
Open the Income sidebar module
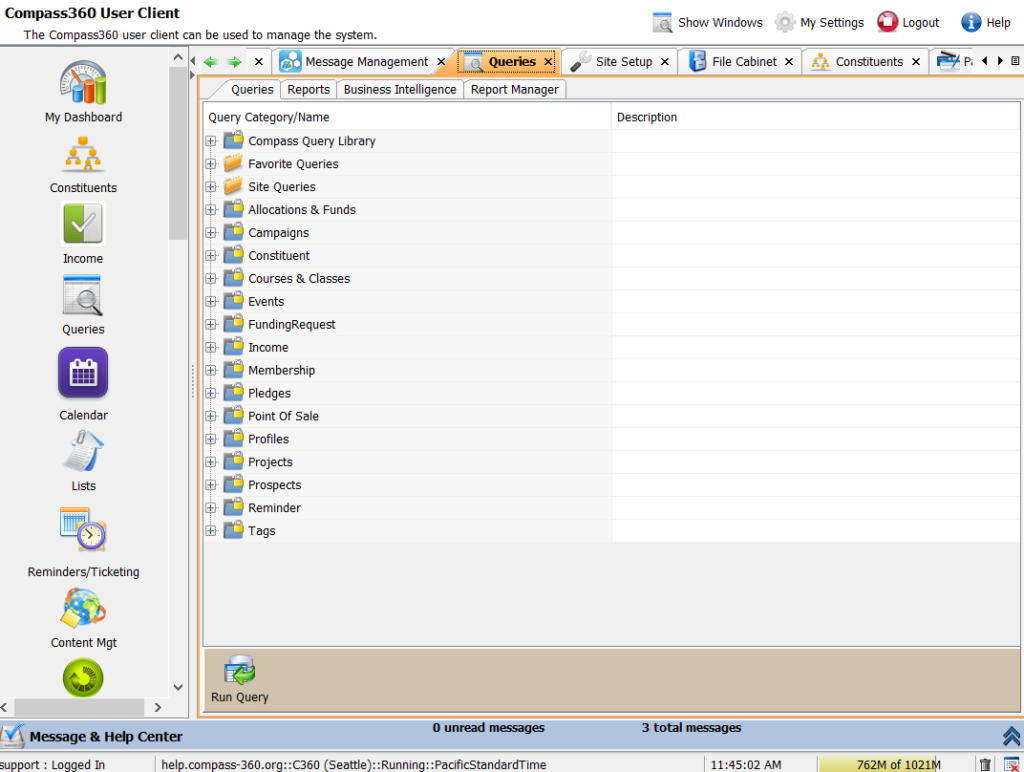83,234
